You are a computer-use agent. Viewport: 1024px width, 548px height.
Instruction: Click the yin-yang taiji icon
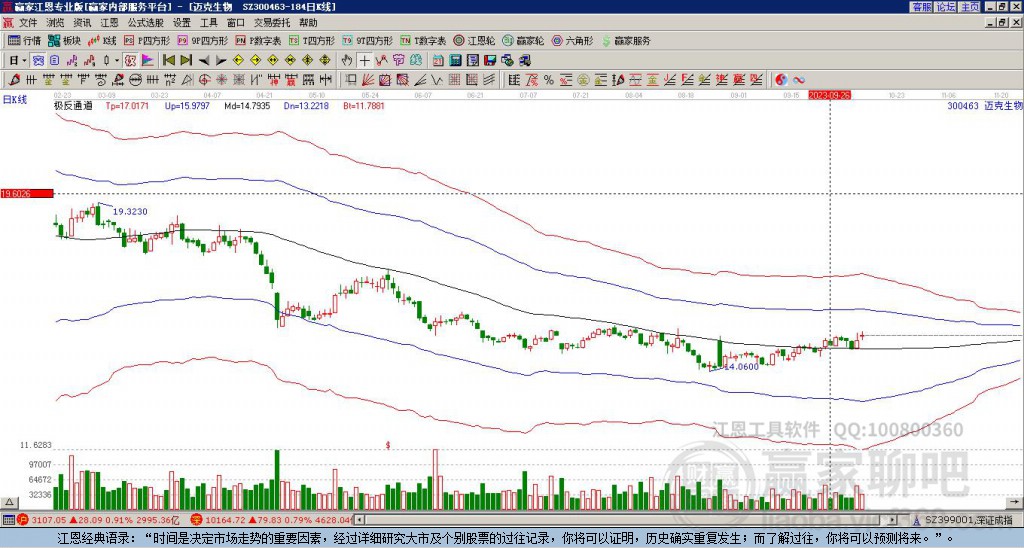(x=781, y=80)
